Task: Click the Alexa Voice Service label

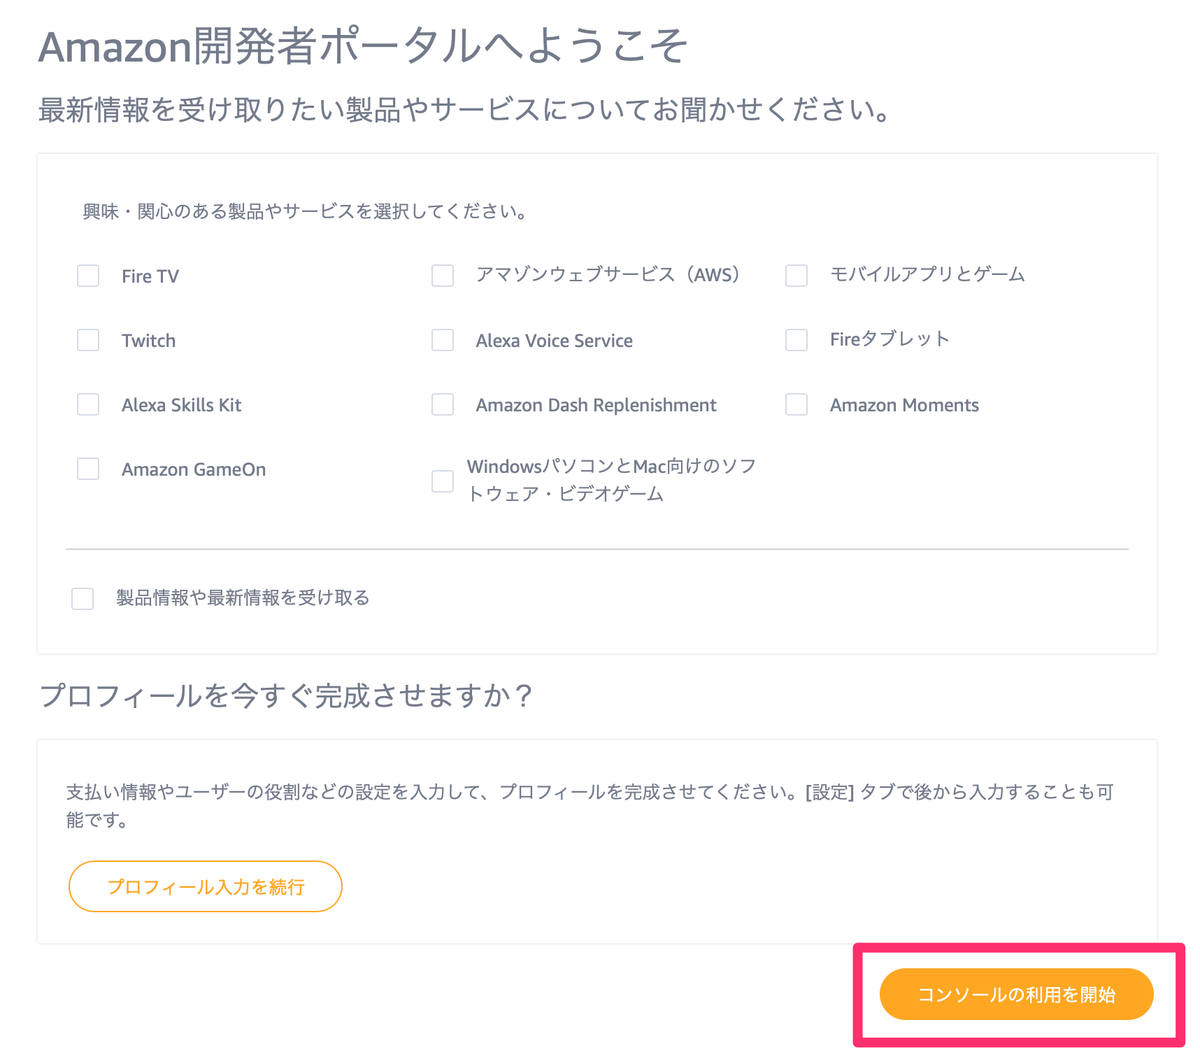Action: tap(554, 340)
